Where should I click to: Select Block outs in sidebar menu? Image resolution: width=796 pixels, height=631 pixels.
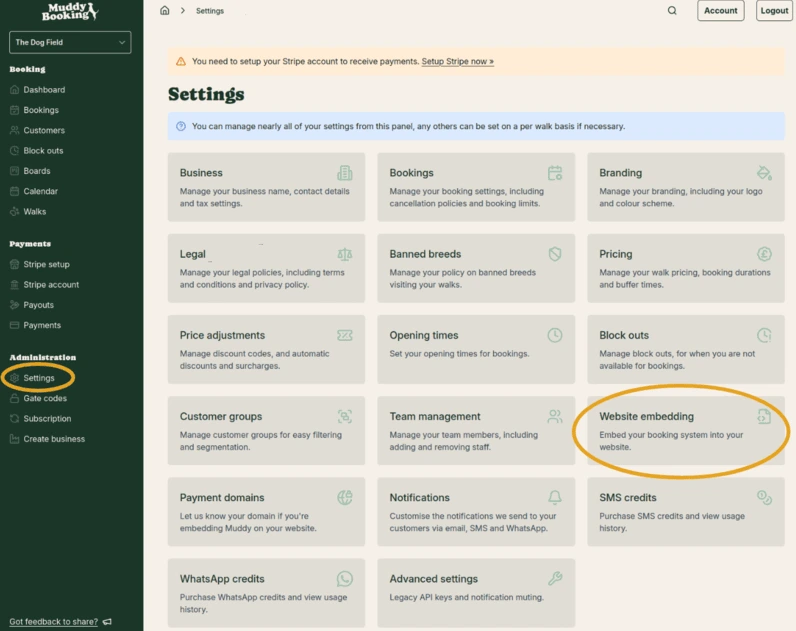[x=43, y=151]
